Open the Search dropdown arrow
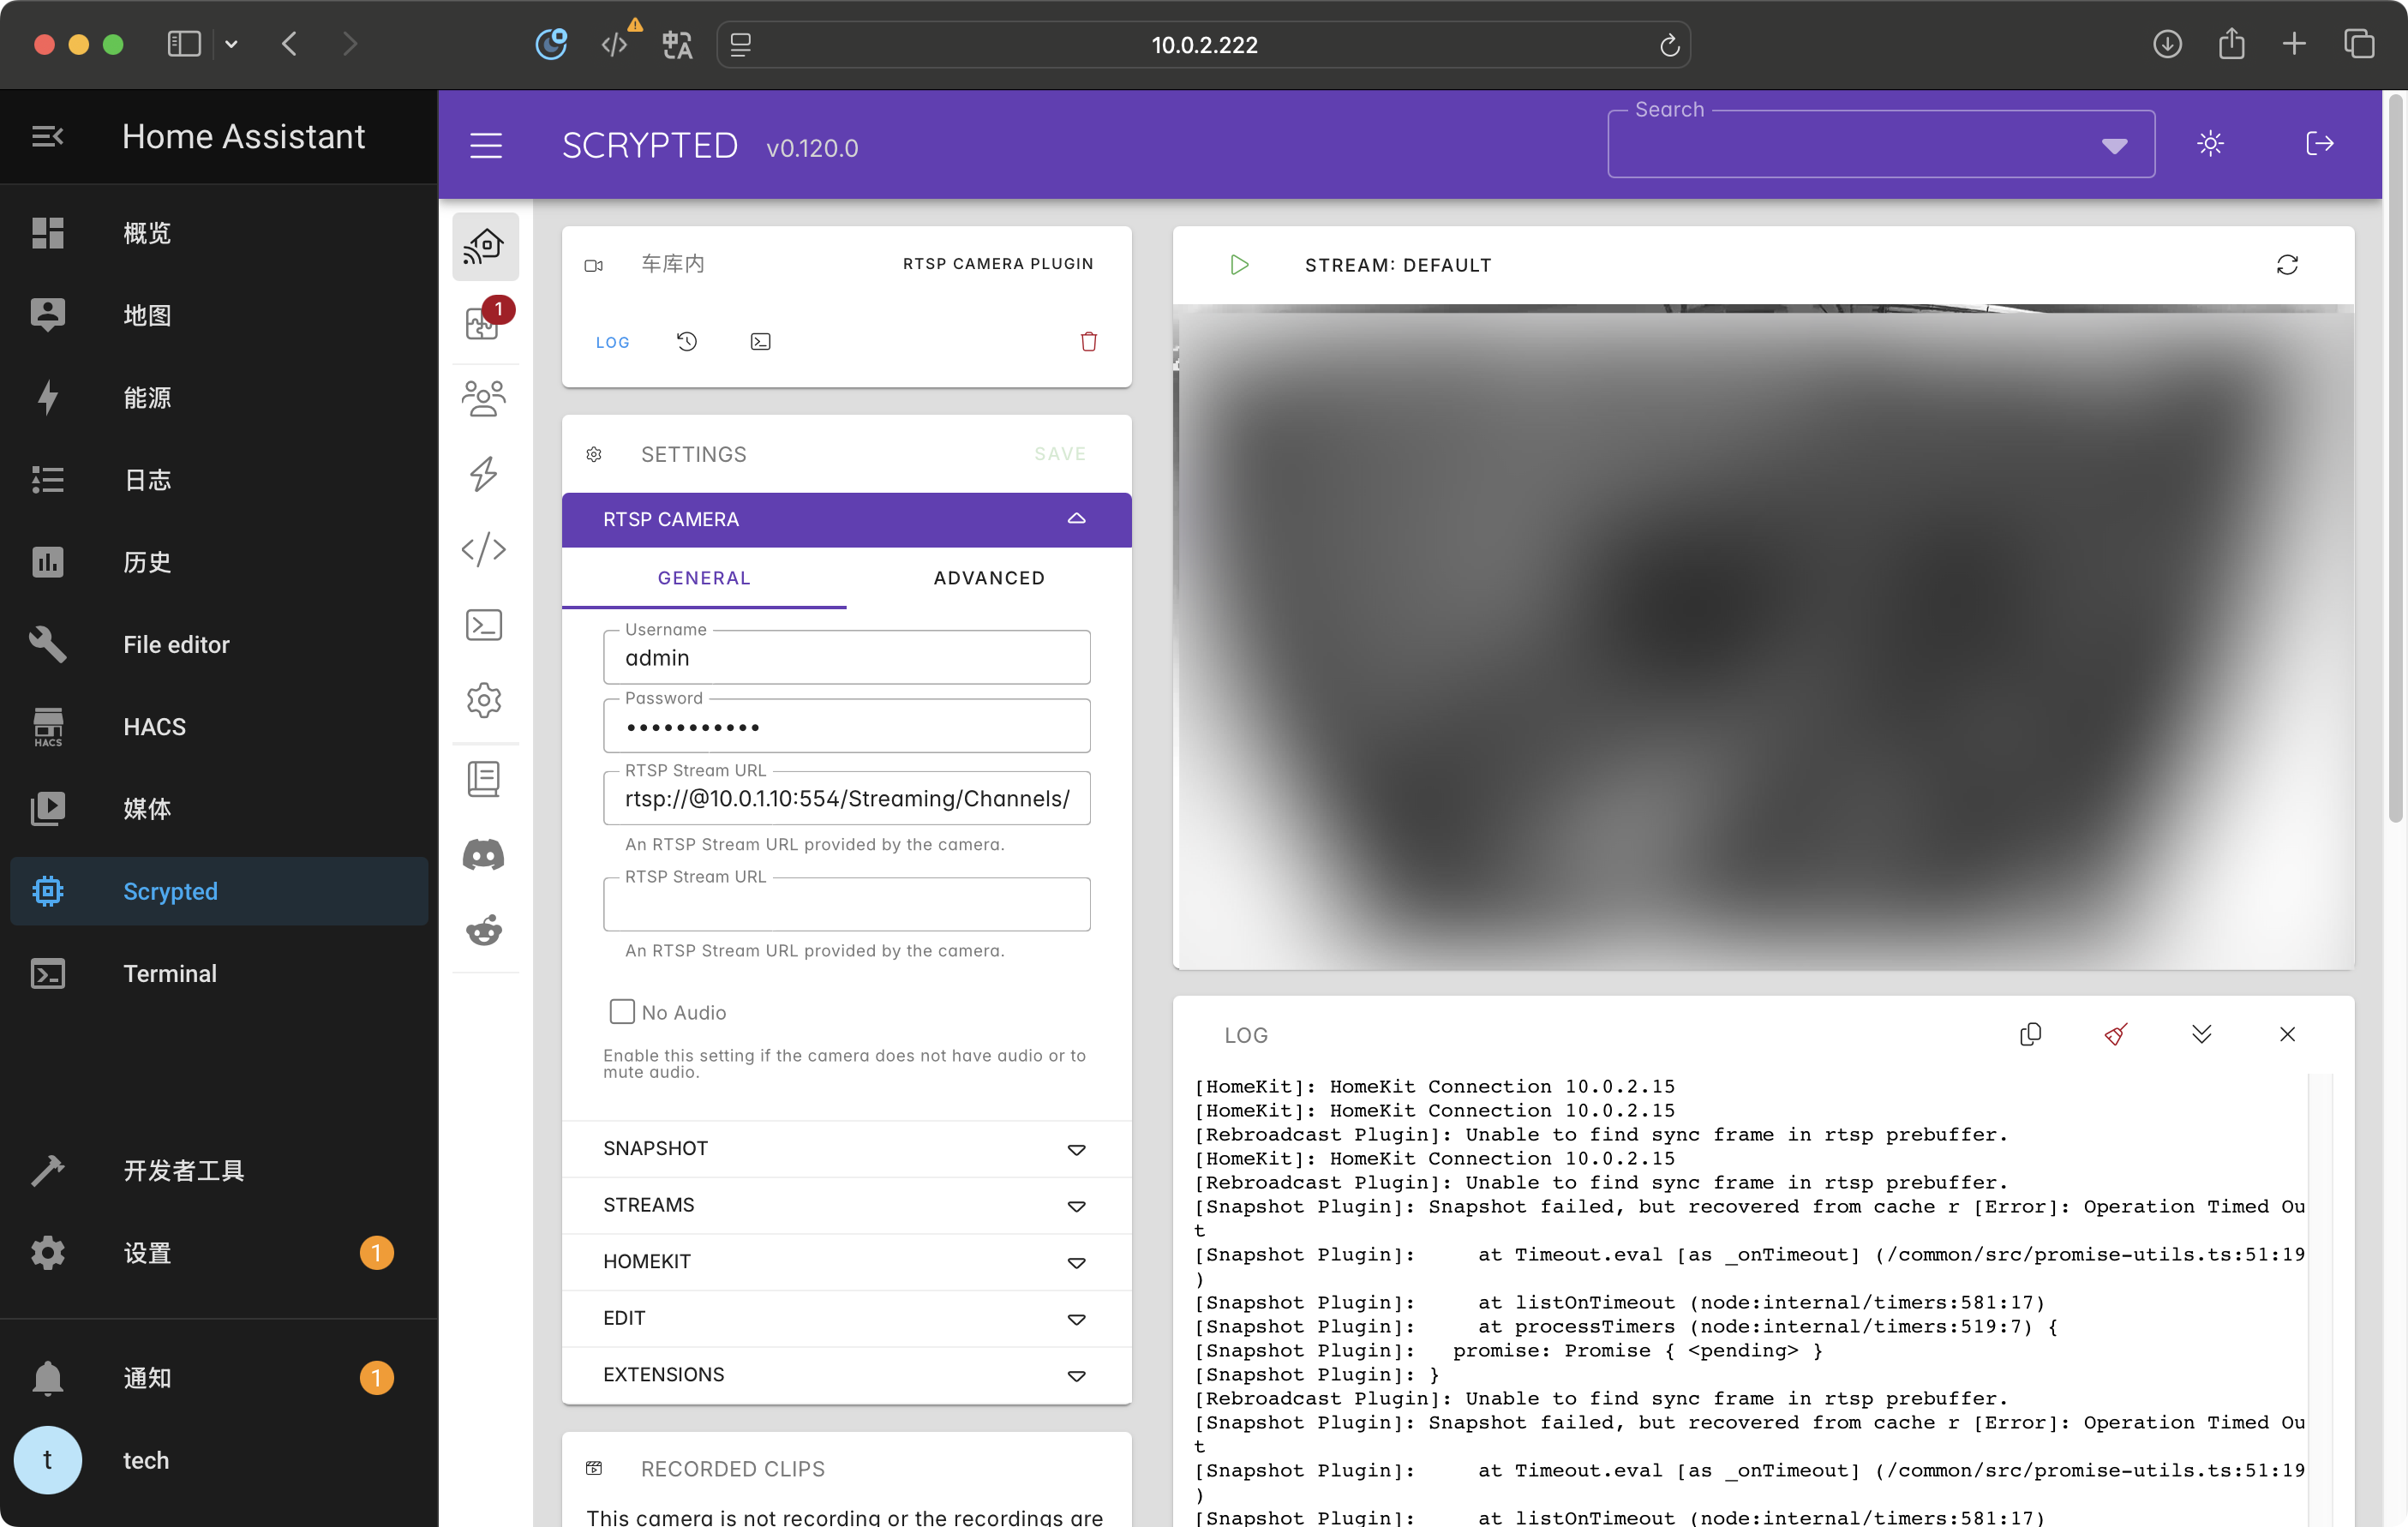 tap(2114, 146)
